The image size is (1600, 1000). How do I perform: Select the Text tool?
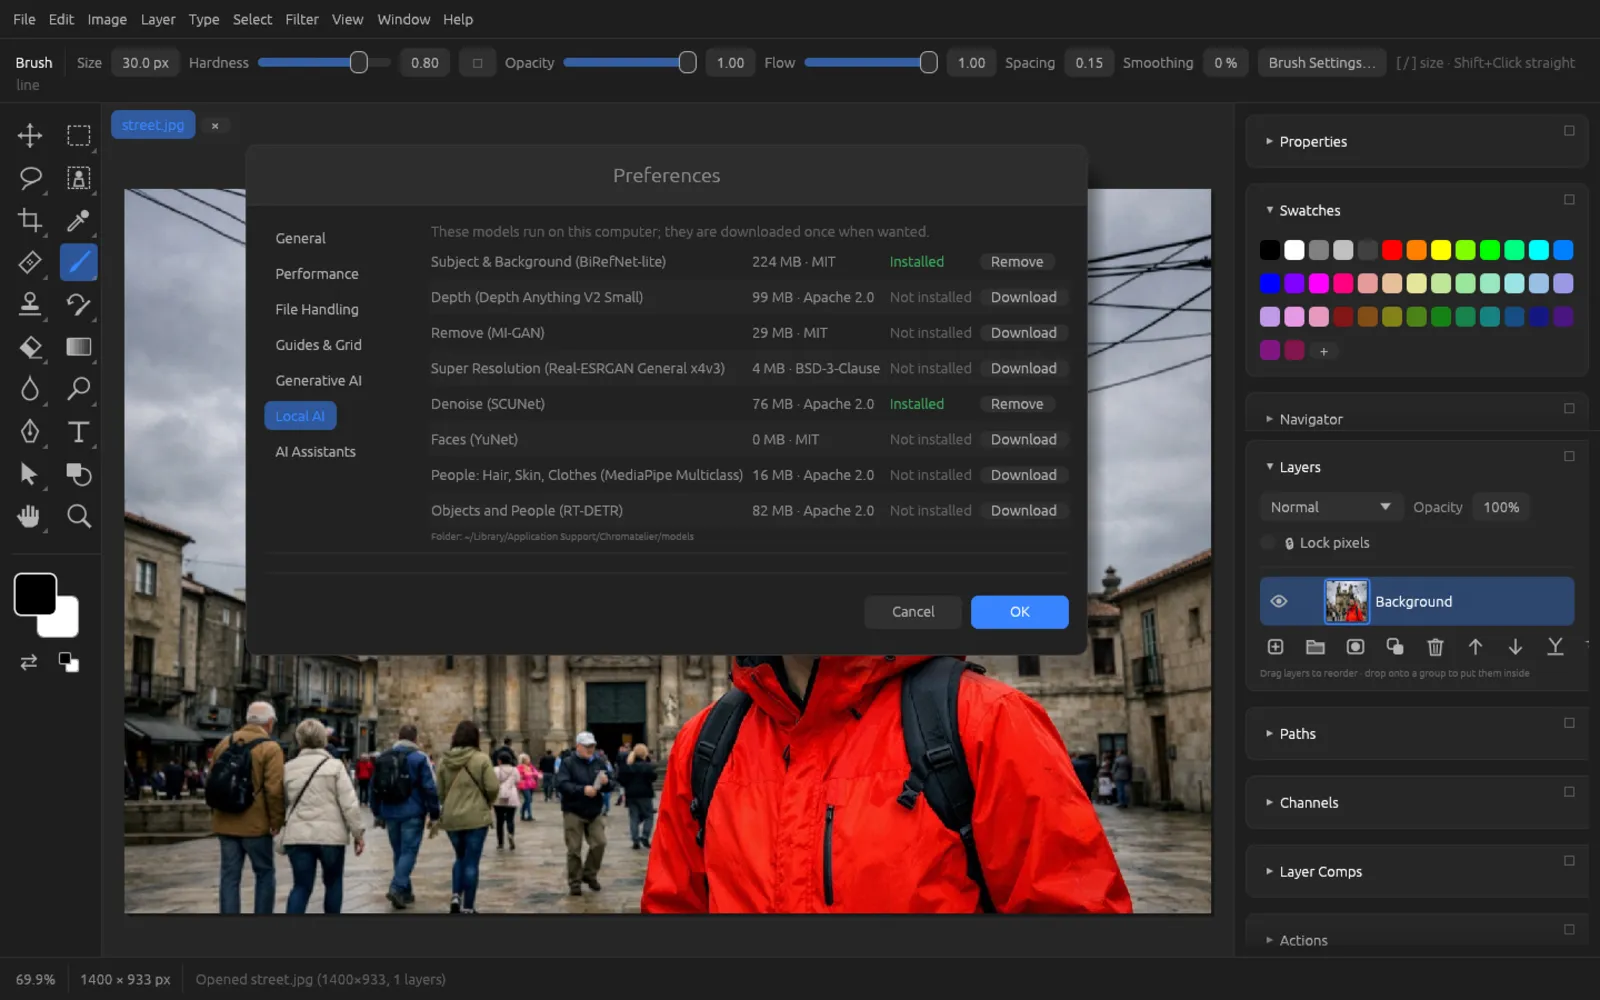[78, 432]
